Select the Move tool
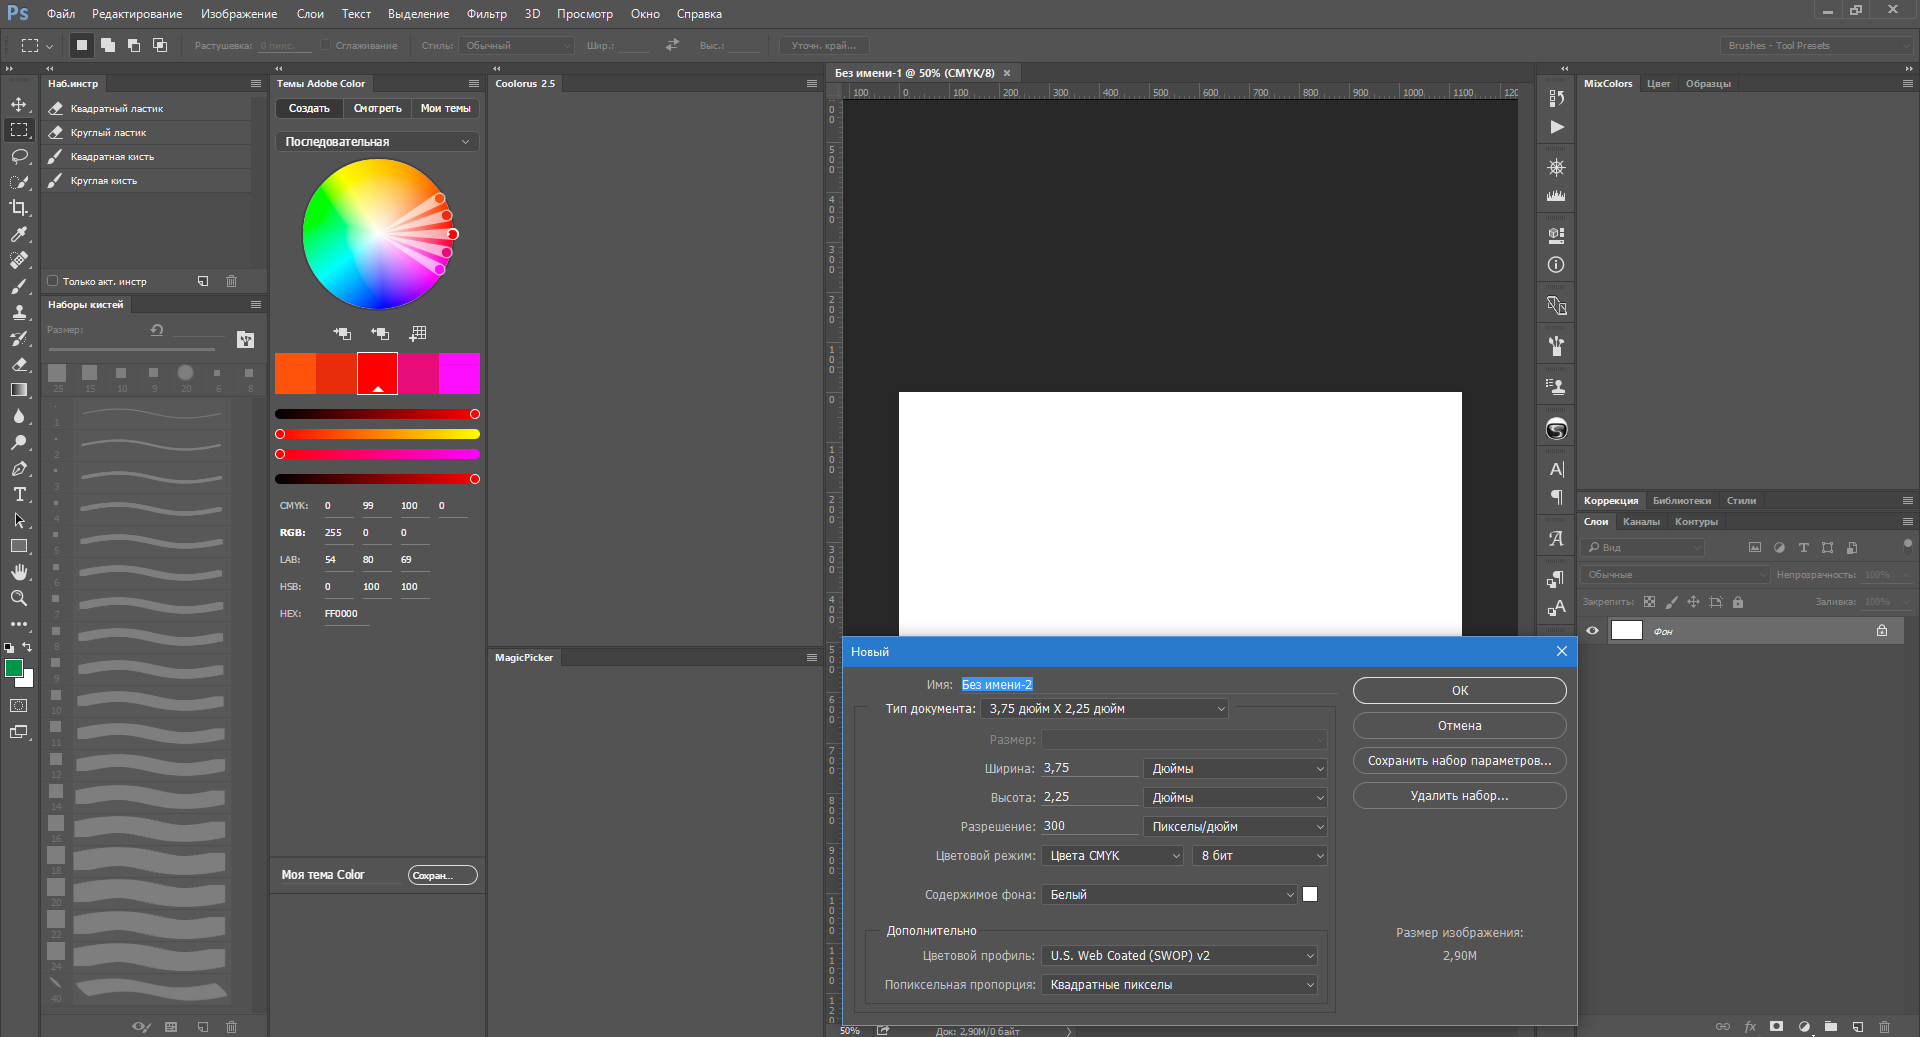The width and height of the screenshot is (1920, 1037). pyautogui.click(x=19, y=104)
